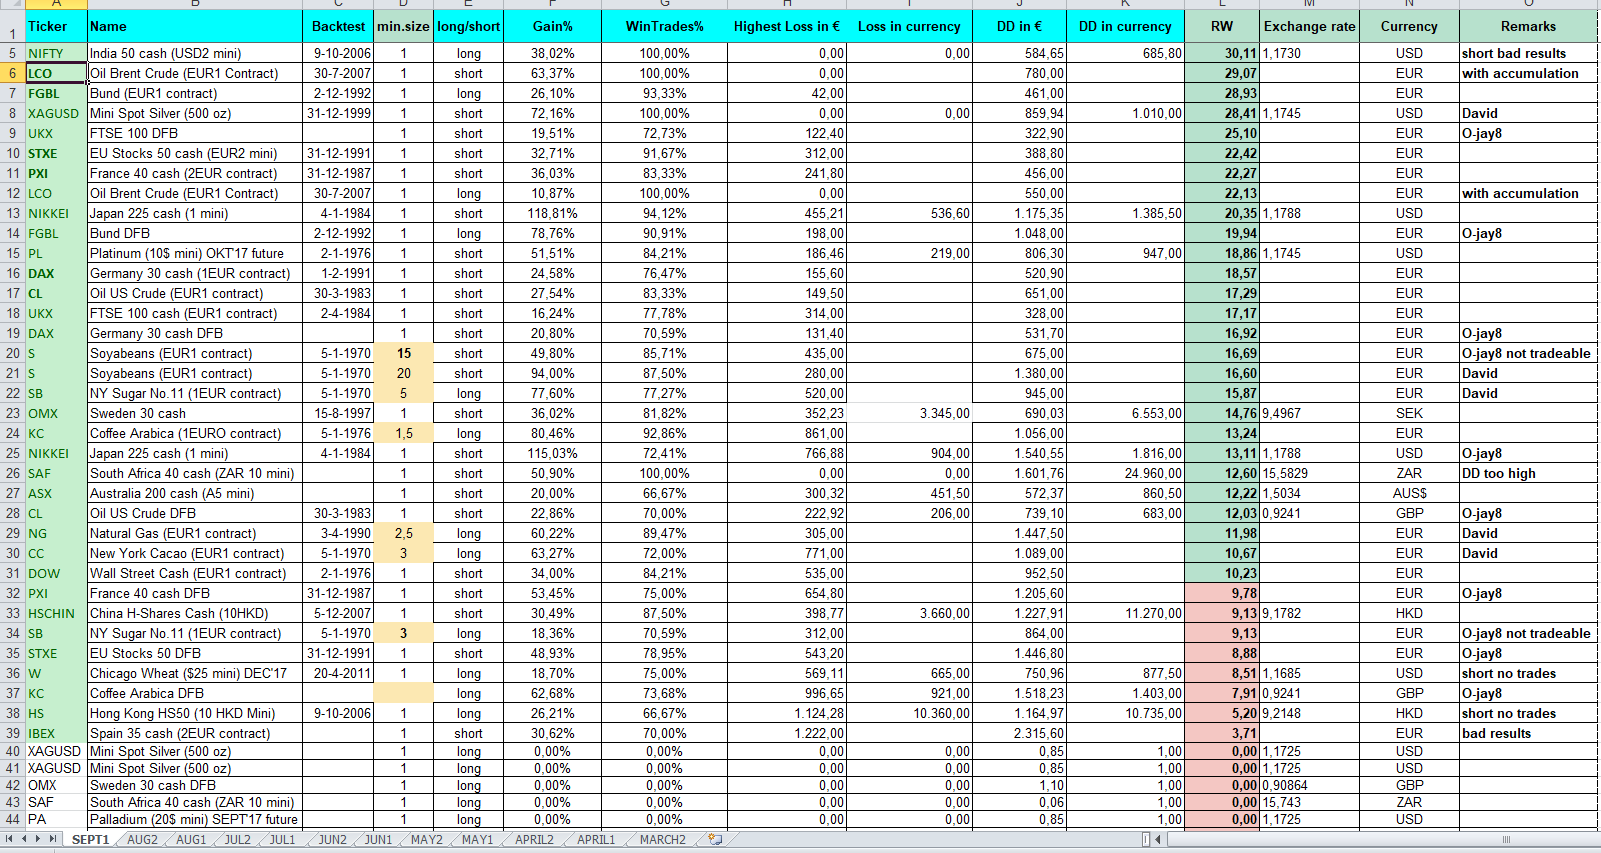Select the 'short bad results' remark cell
Viewport: 1601px width, 853px height.
pos(1528,53)
